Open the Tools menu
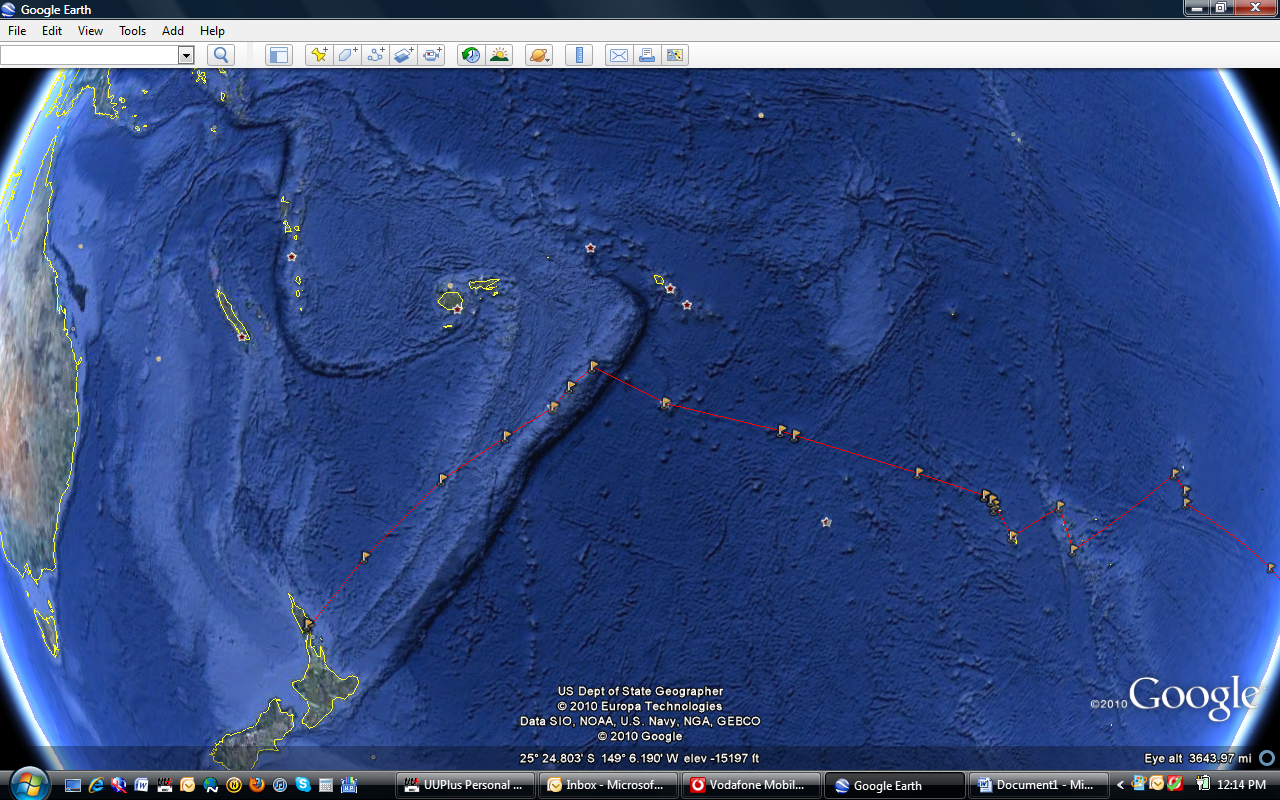The image size is (1280, 800). (x=133, y=31)
